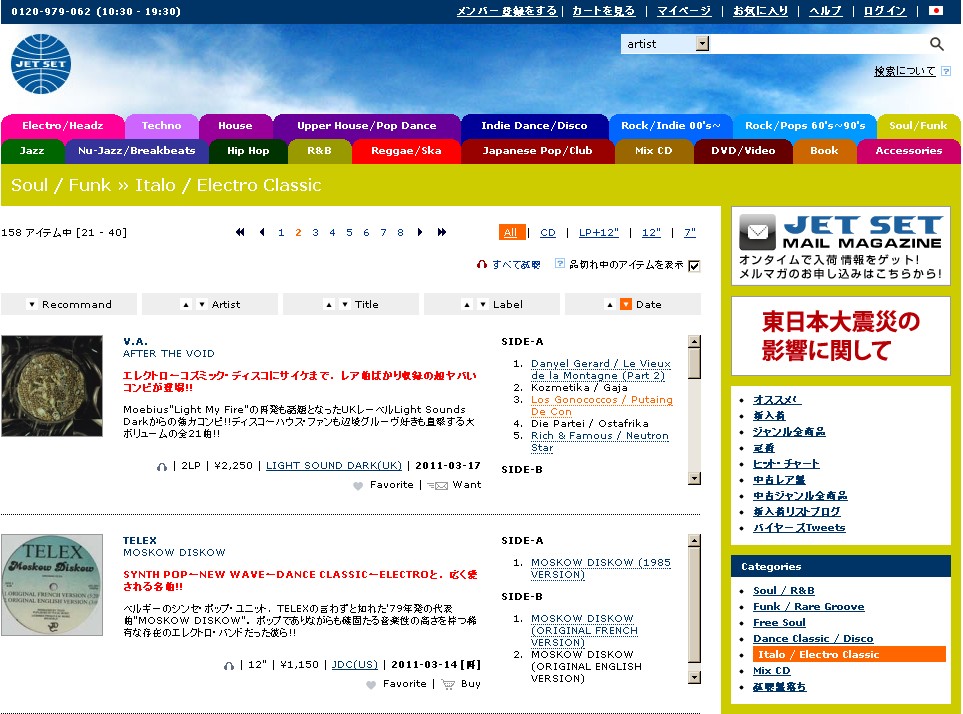
Task: Open Hip Hop genre tab
Action: pos(248,151)
